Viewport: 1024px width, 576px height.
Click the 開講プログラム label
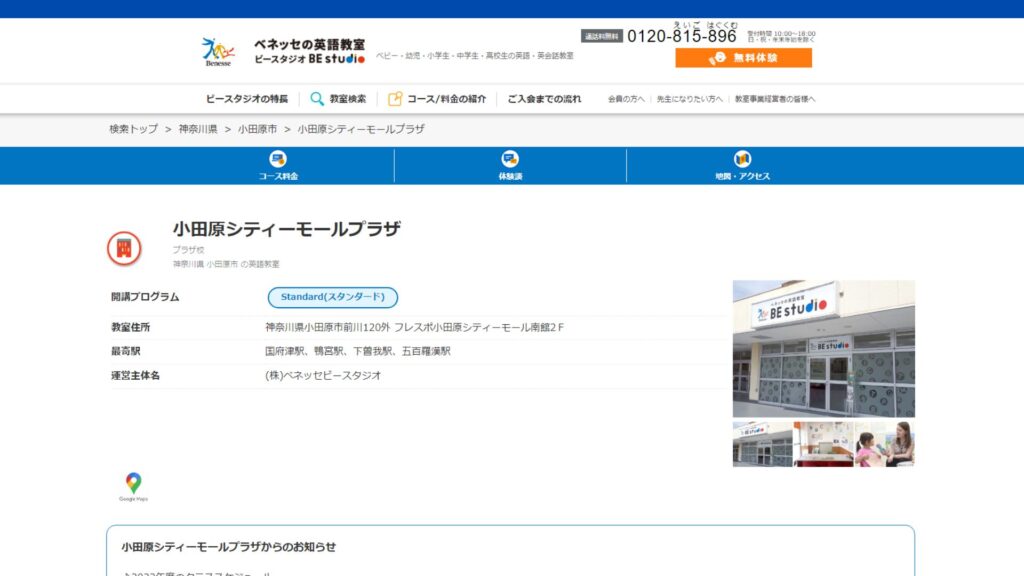coord(145,297)
